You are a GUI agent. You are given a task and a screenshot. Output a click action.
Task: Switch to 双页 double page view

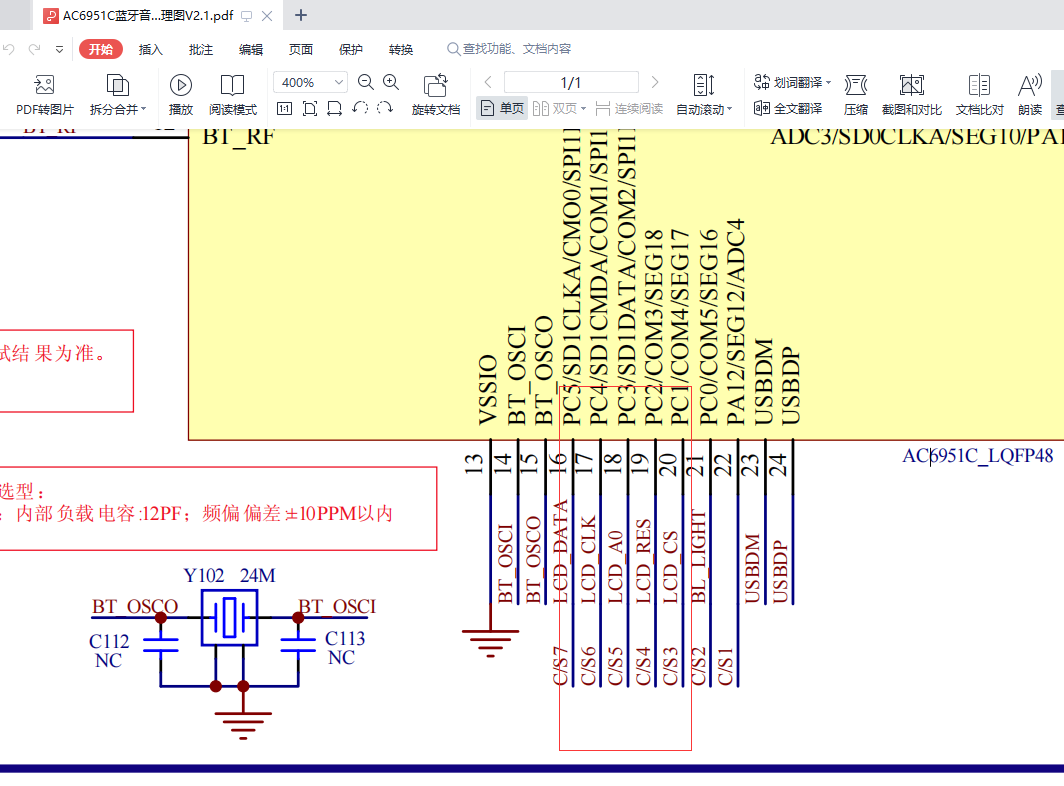tap(560, 109)
